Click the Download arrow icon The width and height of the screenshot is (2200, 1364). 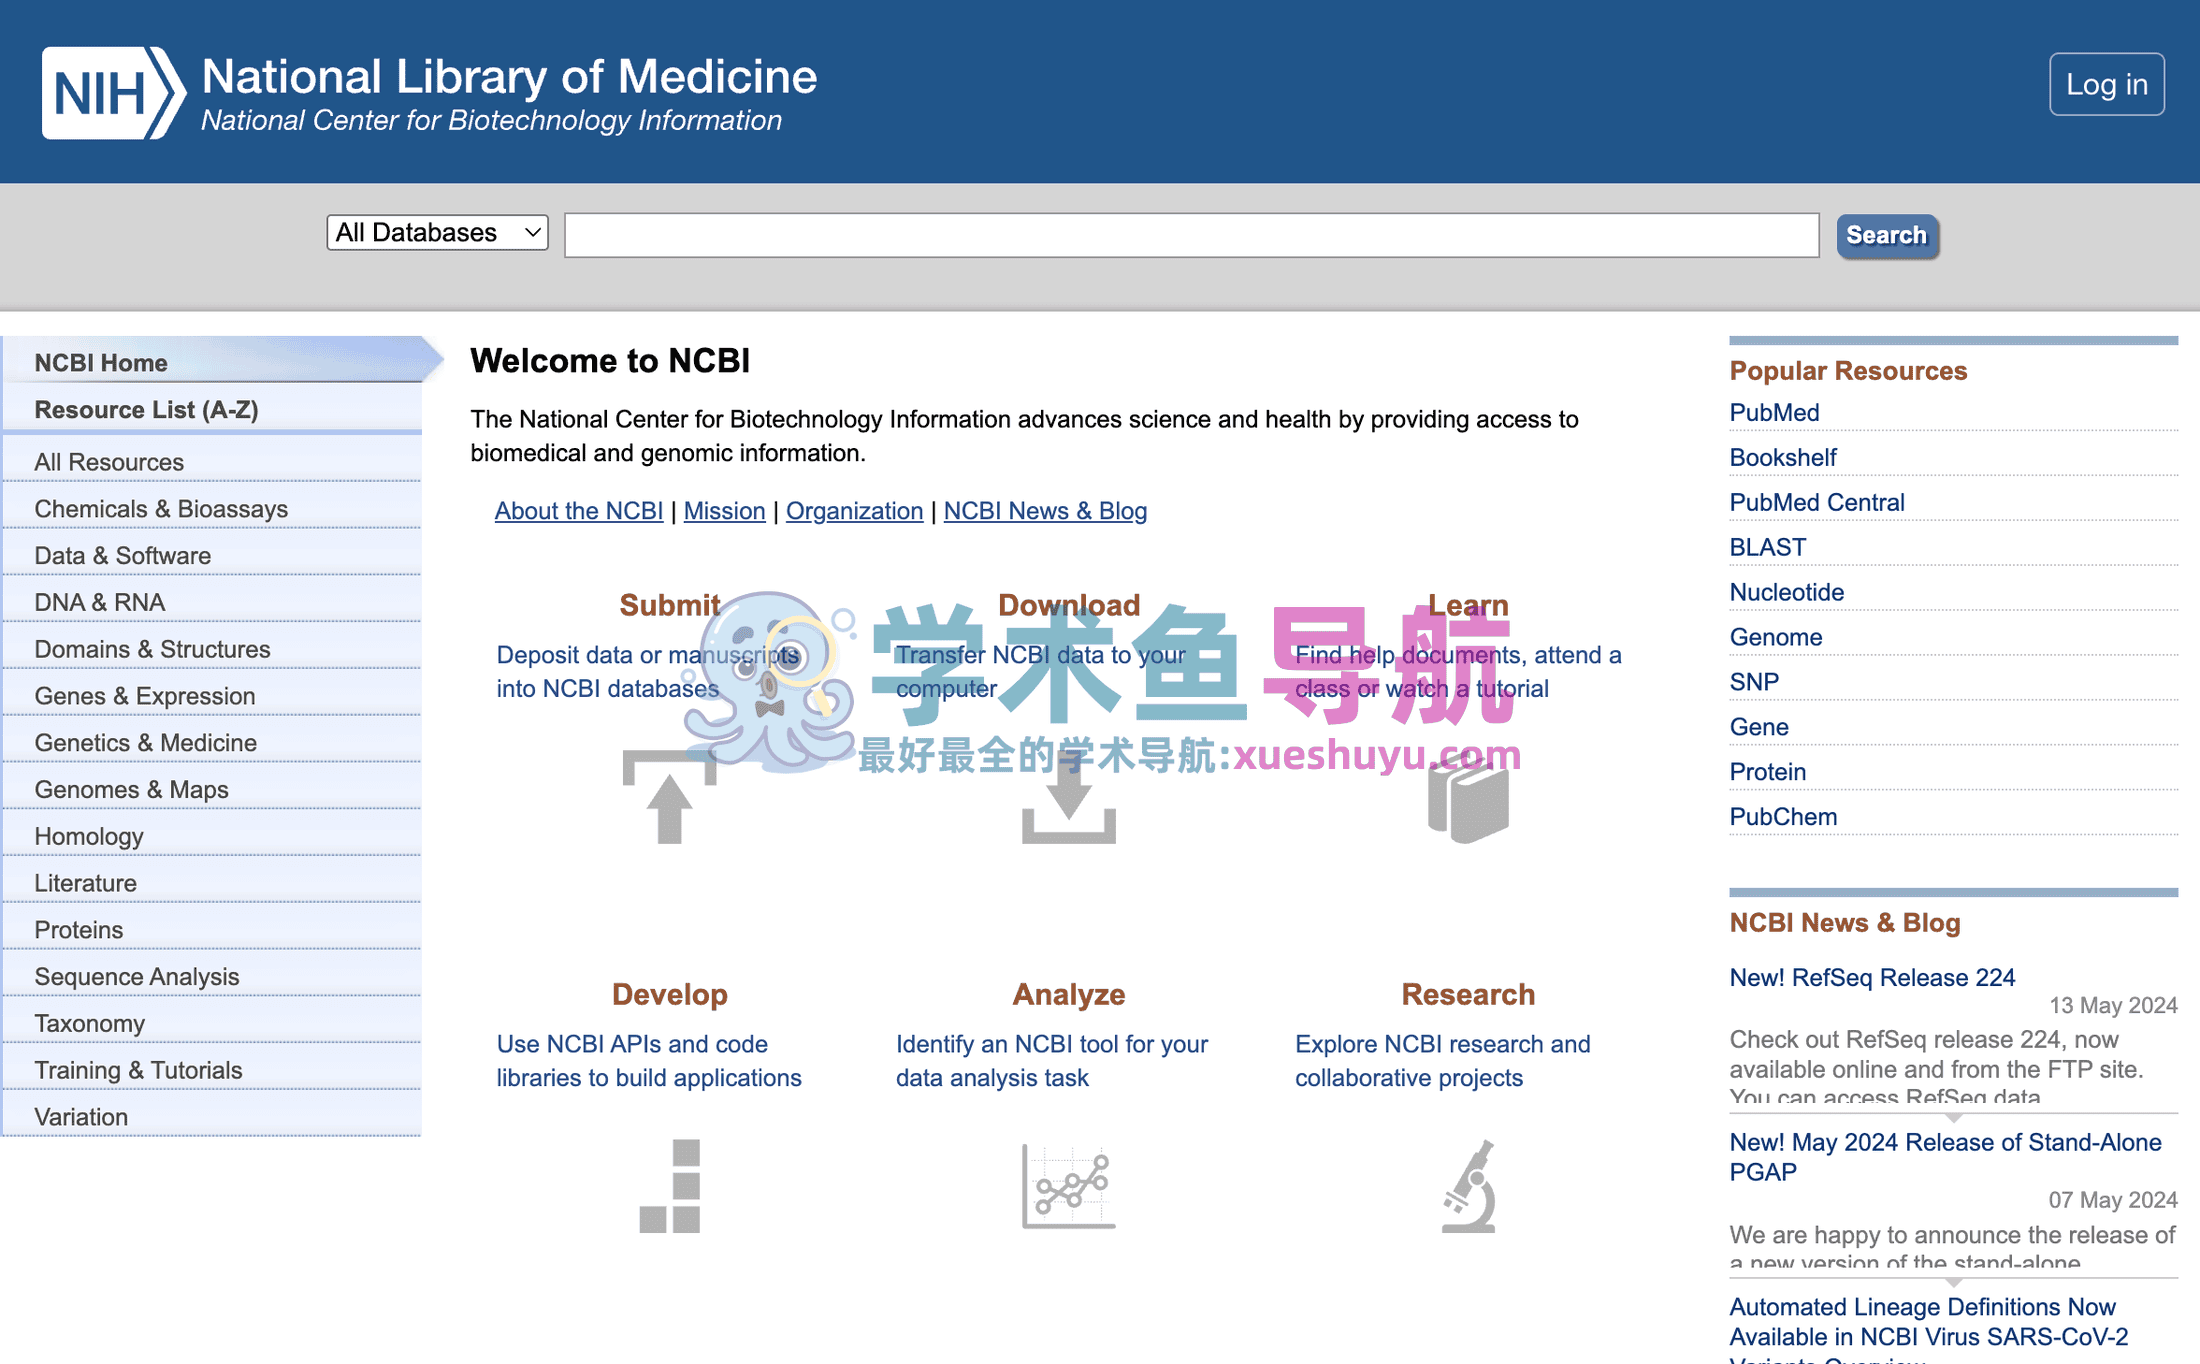[x=1068, y=797]
